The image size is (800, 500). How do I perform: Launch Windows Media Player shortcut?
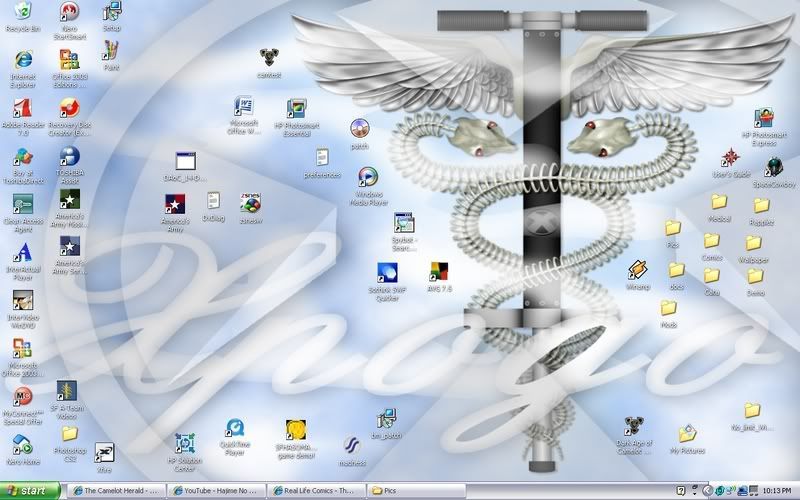(368, 177)
